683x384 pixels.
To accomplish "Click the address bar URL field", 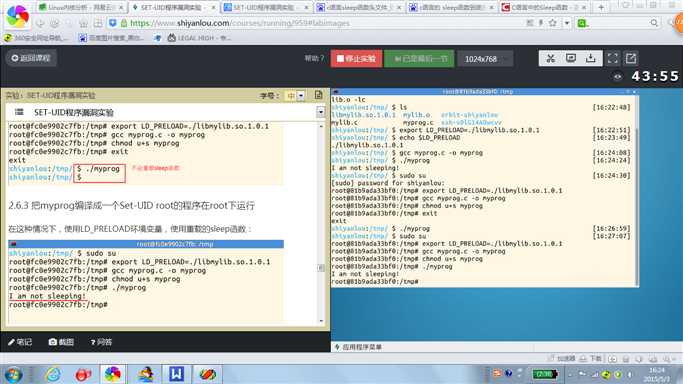I will (x=322, y=23).
